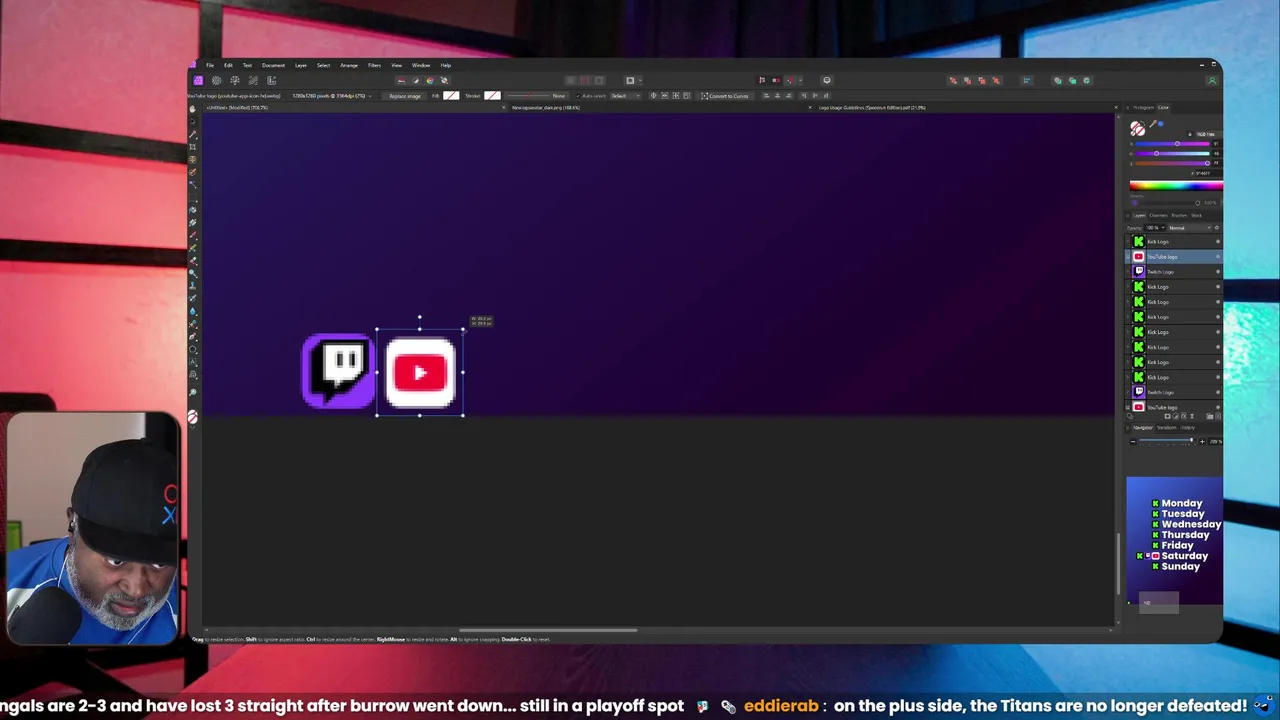Click the Add boolean operation icon
1280x720 pixels.
(1058, 80)
